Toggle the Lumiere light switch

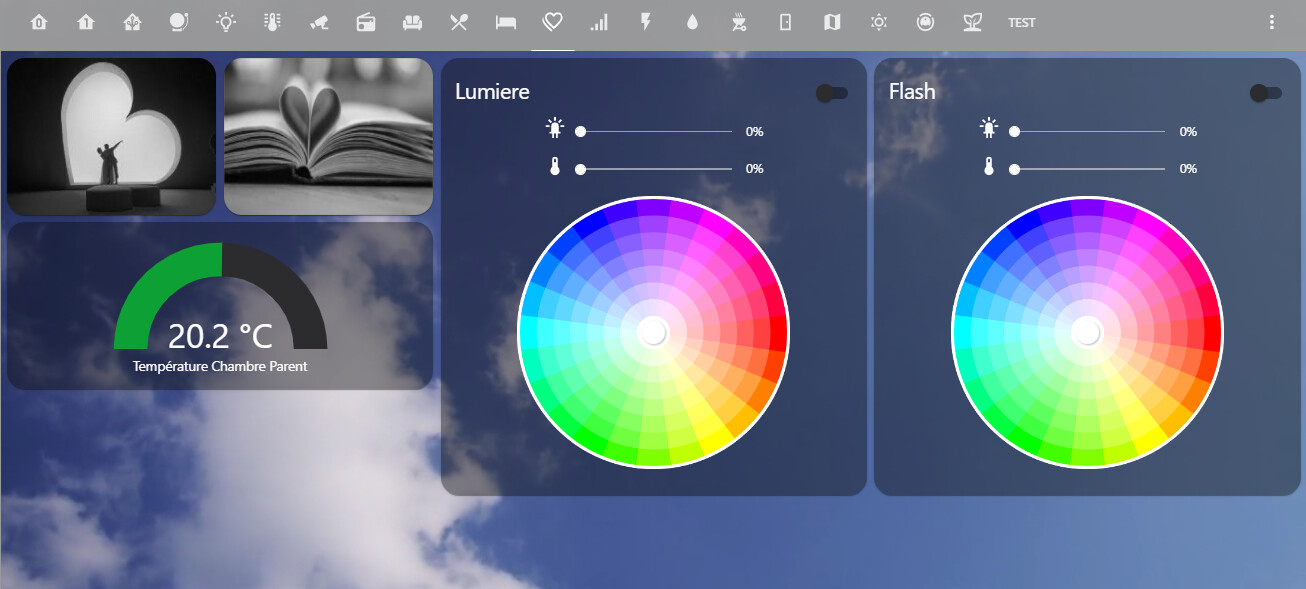pyautogui.click(x=831, y=93)
